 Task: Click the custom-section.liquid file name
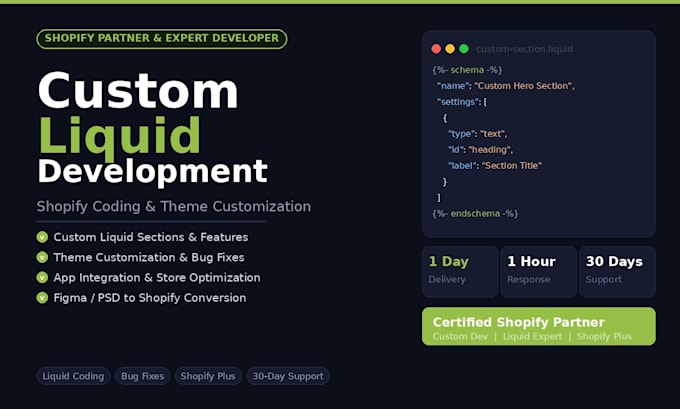524,49
